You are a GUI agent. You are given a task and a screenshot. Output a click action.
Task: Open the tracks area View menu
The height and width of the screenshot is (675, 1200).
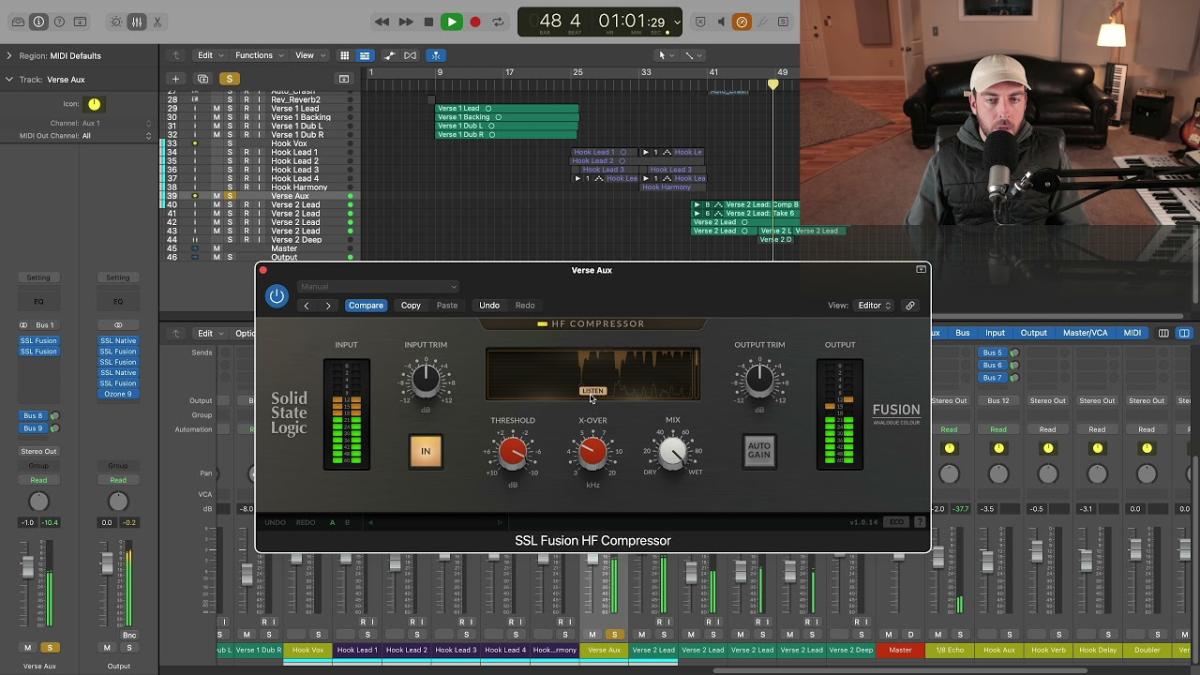click(x=308, y=55)
